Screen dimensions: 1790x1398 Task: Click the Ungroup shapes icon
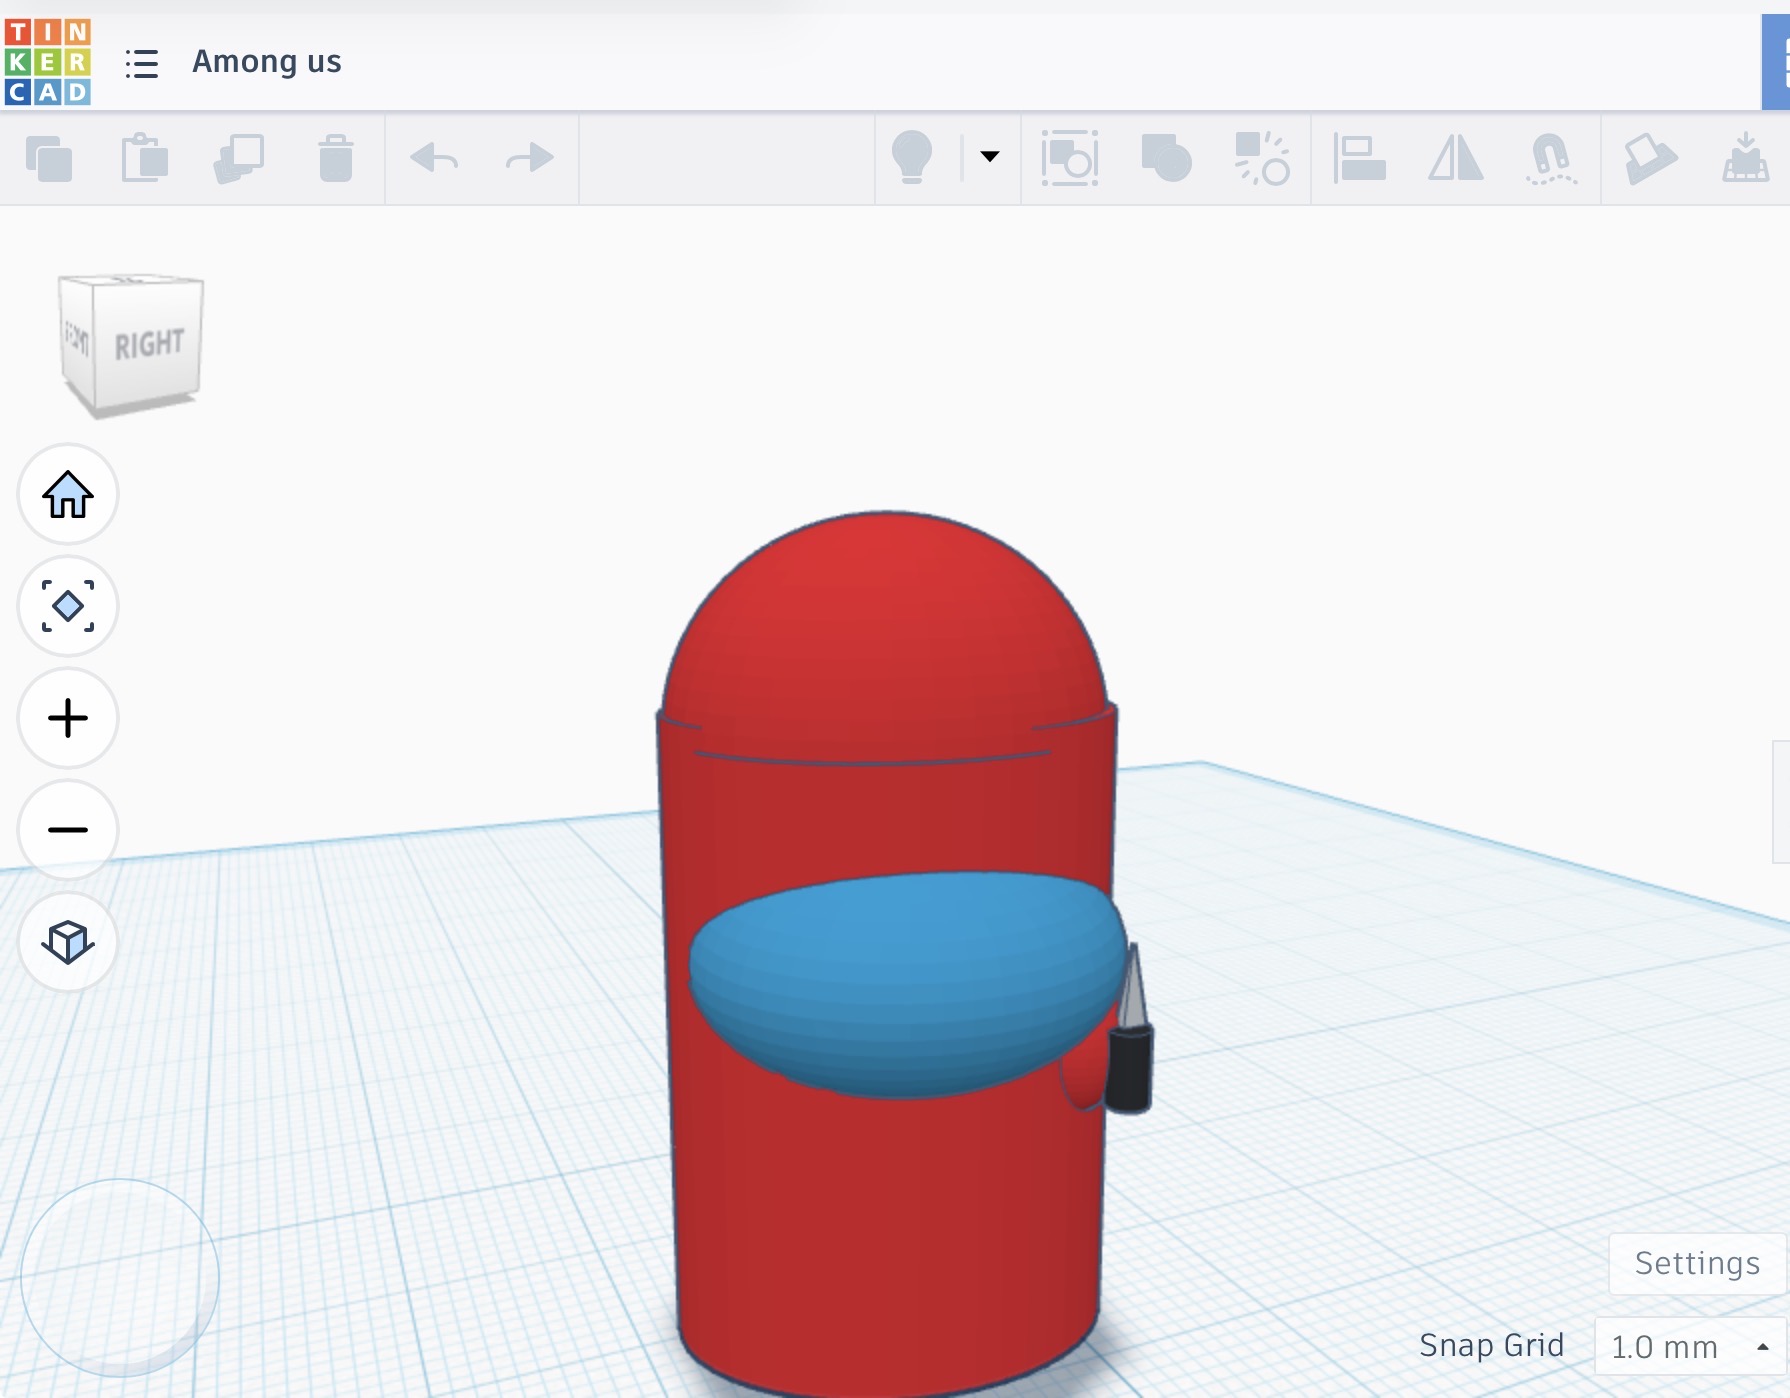(x=1262, y=158)
